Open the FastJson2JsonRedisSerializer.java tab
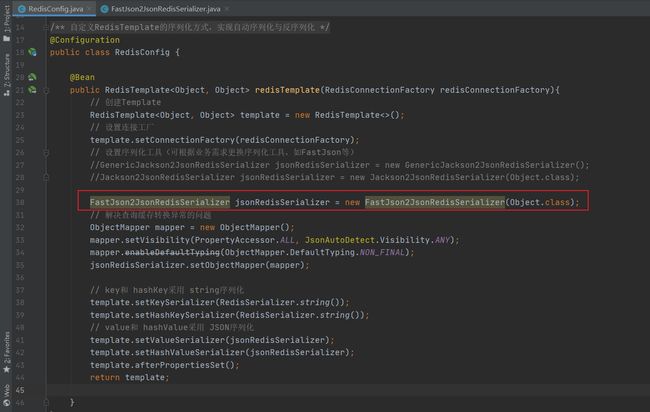This screenshot has width=650, height=412. click(x=165, y=8)
